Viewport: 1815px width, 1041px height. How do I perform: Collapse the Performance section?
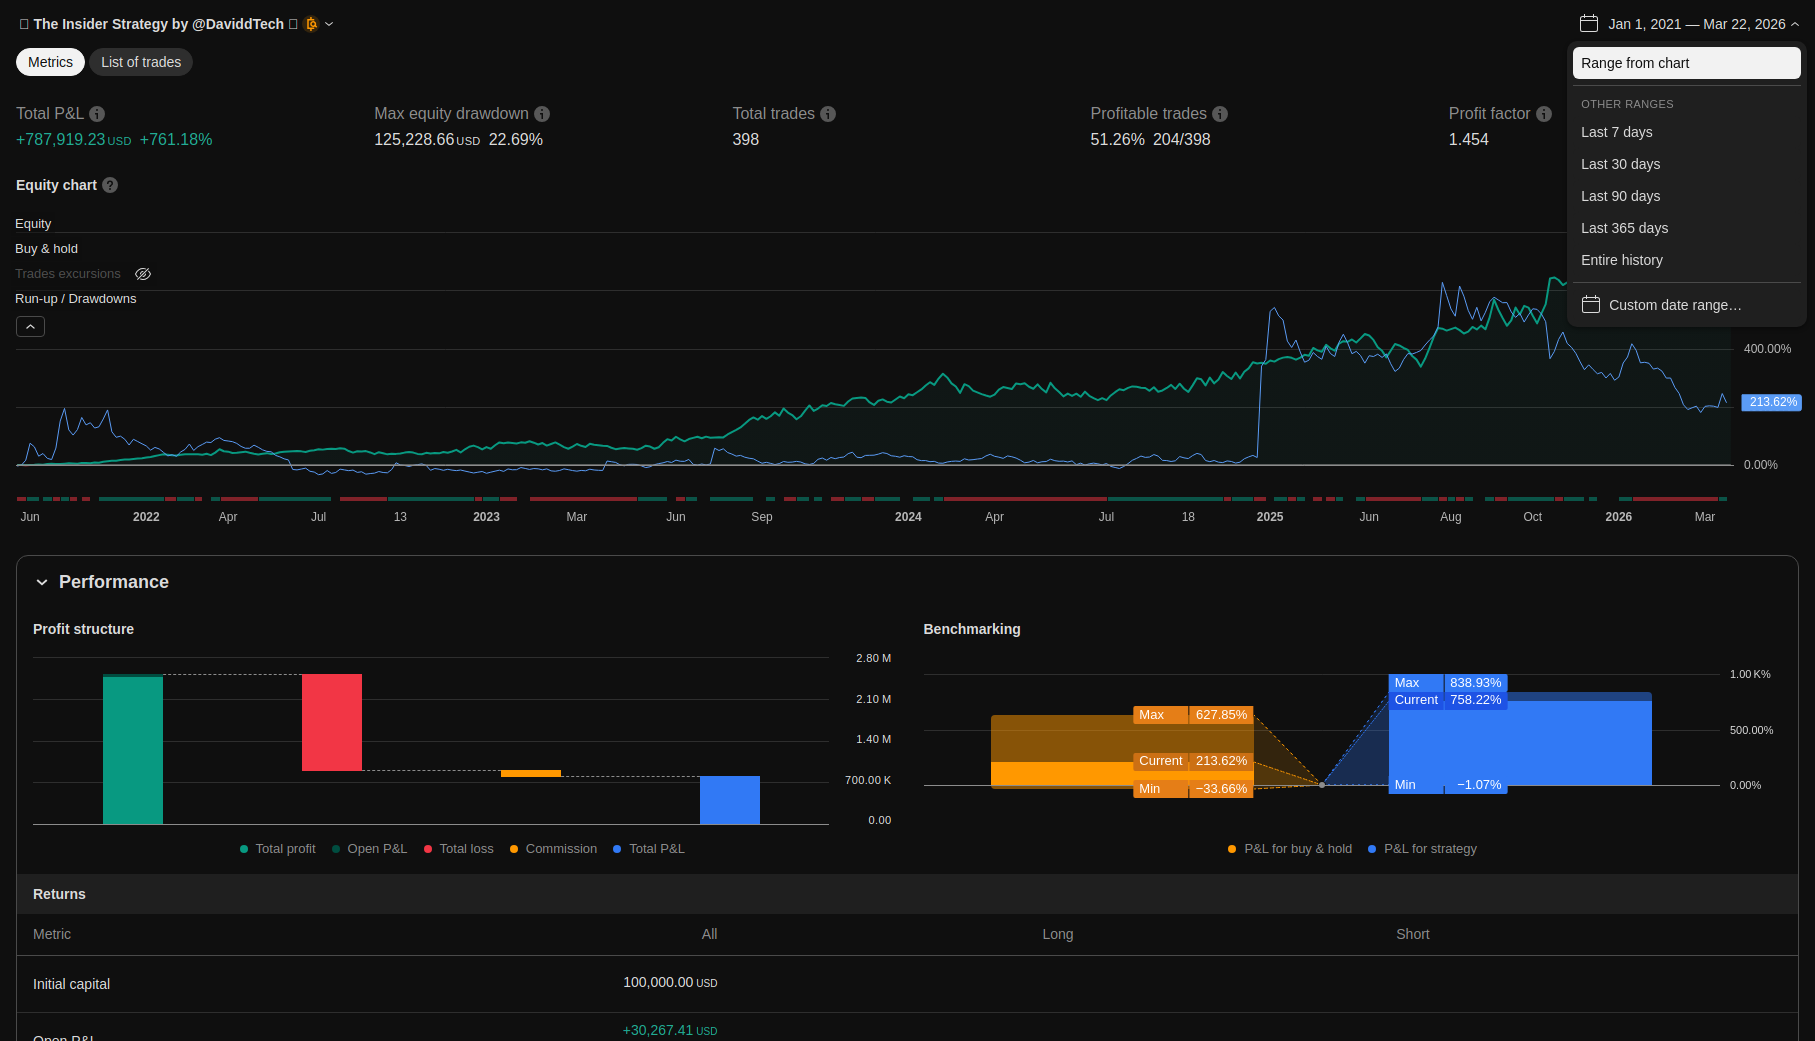pyautogui.click(x=42, y=582)
